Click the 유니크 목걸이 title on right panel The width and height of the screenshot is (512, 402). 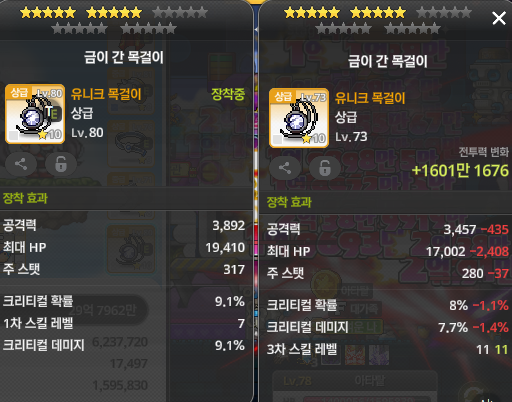(x=370, y=98)
